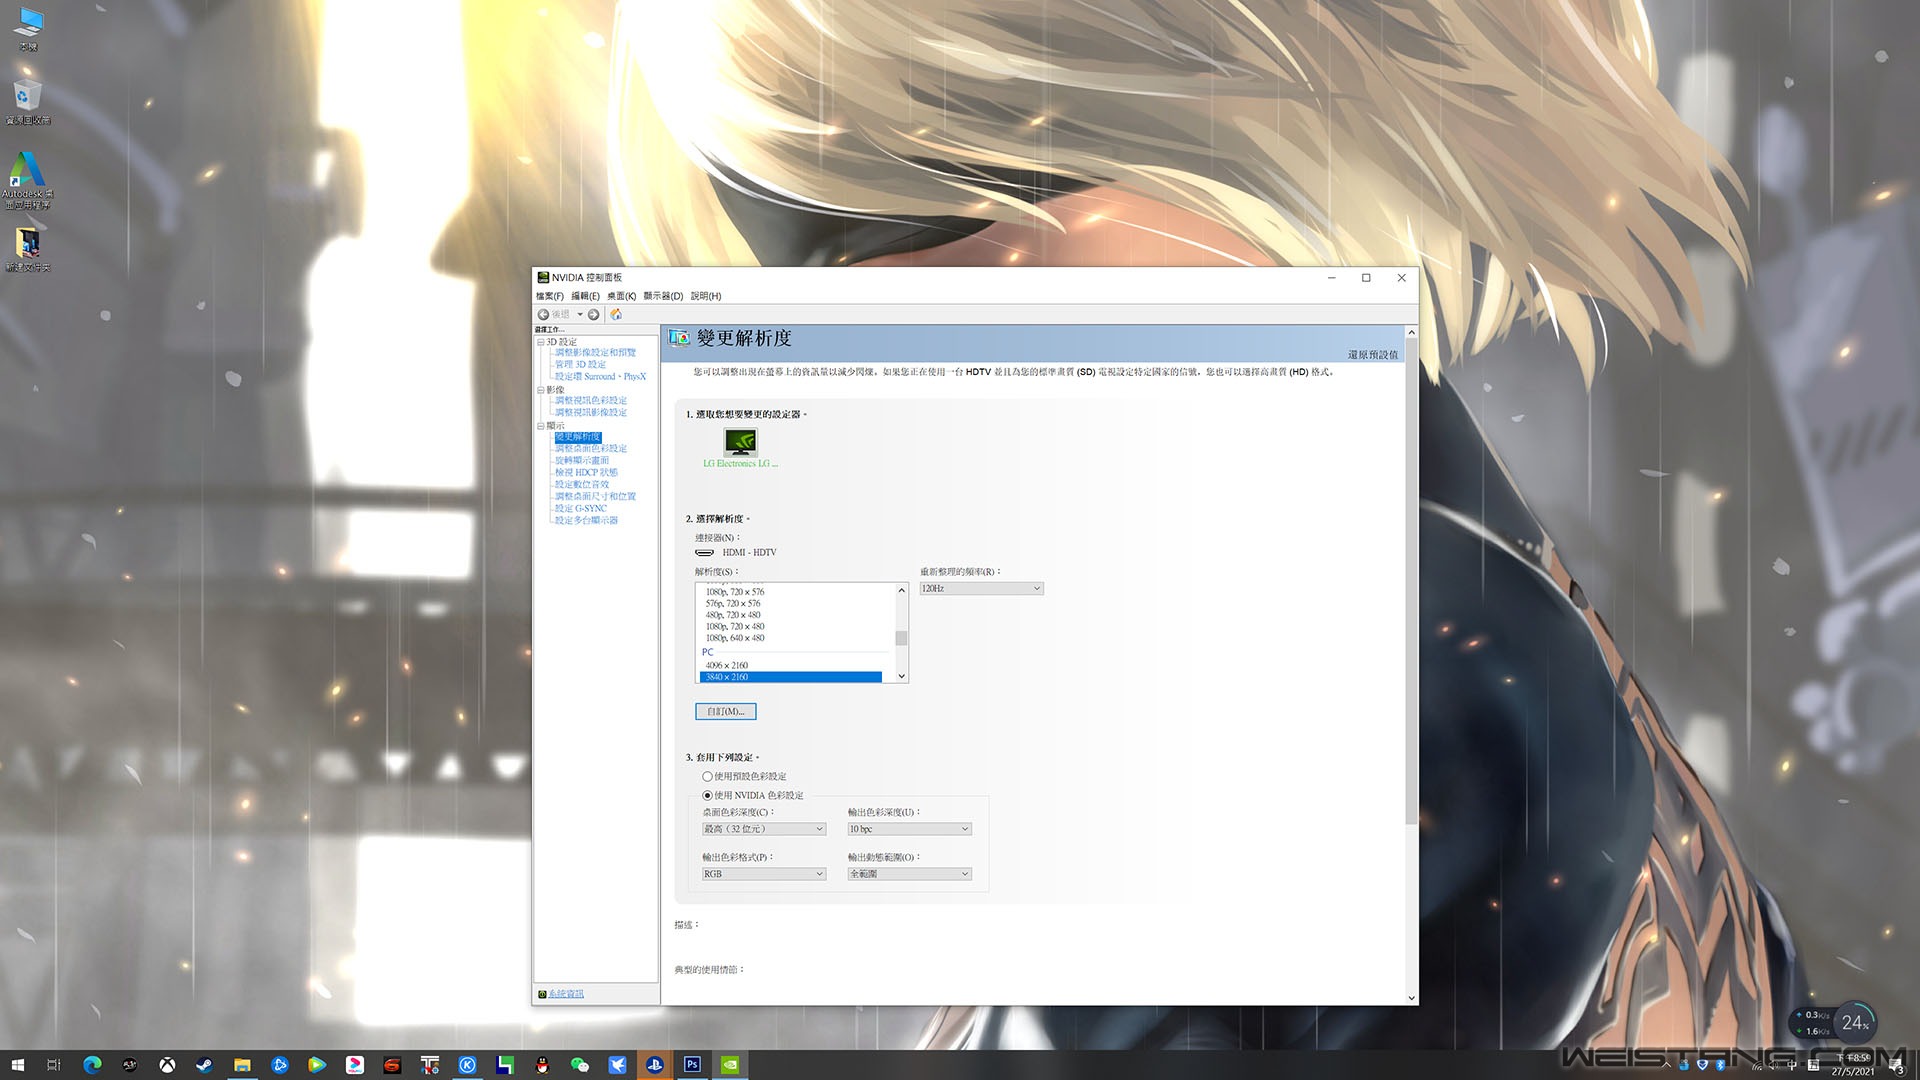Click the 自訂(M)... button
The width and height of the screenshot is (1920, 1080).
[x=726, y=712]
